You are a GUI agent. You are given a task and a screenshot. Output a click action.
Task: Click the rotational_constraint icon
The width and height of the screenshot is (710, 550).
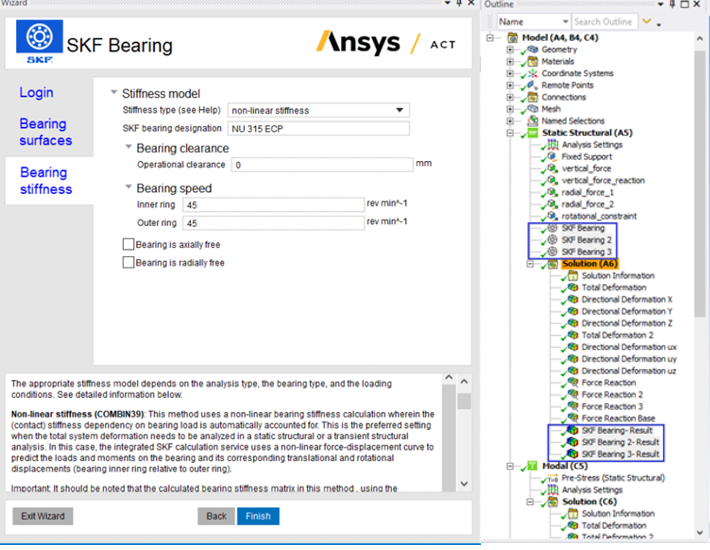tap(552, 216)
